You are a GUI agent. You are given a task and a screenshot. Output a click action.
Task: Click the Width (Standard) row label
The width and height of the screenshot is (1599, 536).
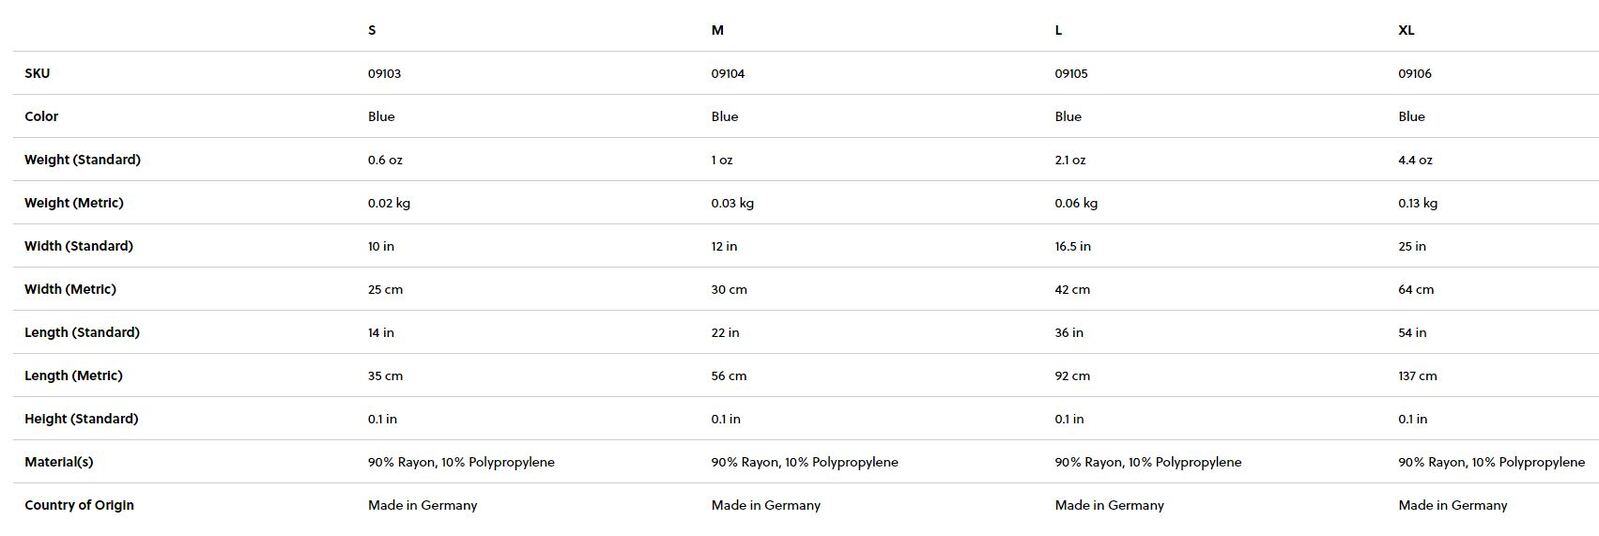click(78, 245)
